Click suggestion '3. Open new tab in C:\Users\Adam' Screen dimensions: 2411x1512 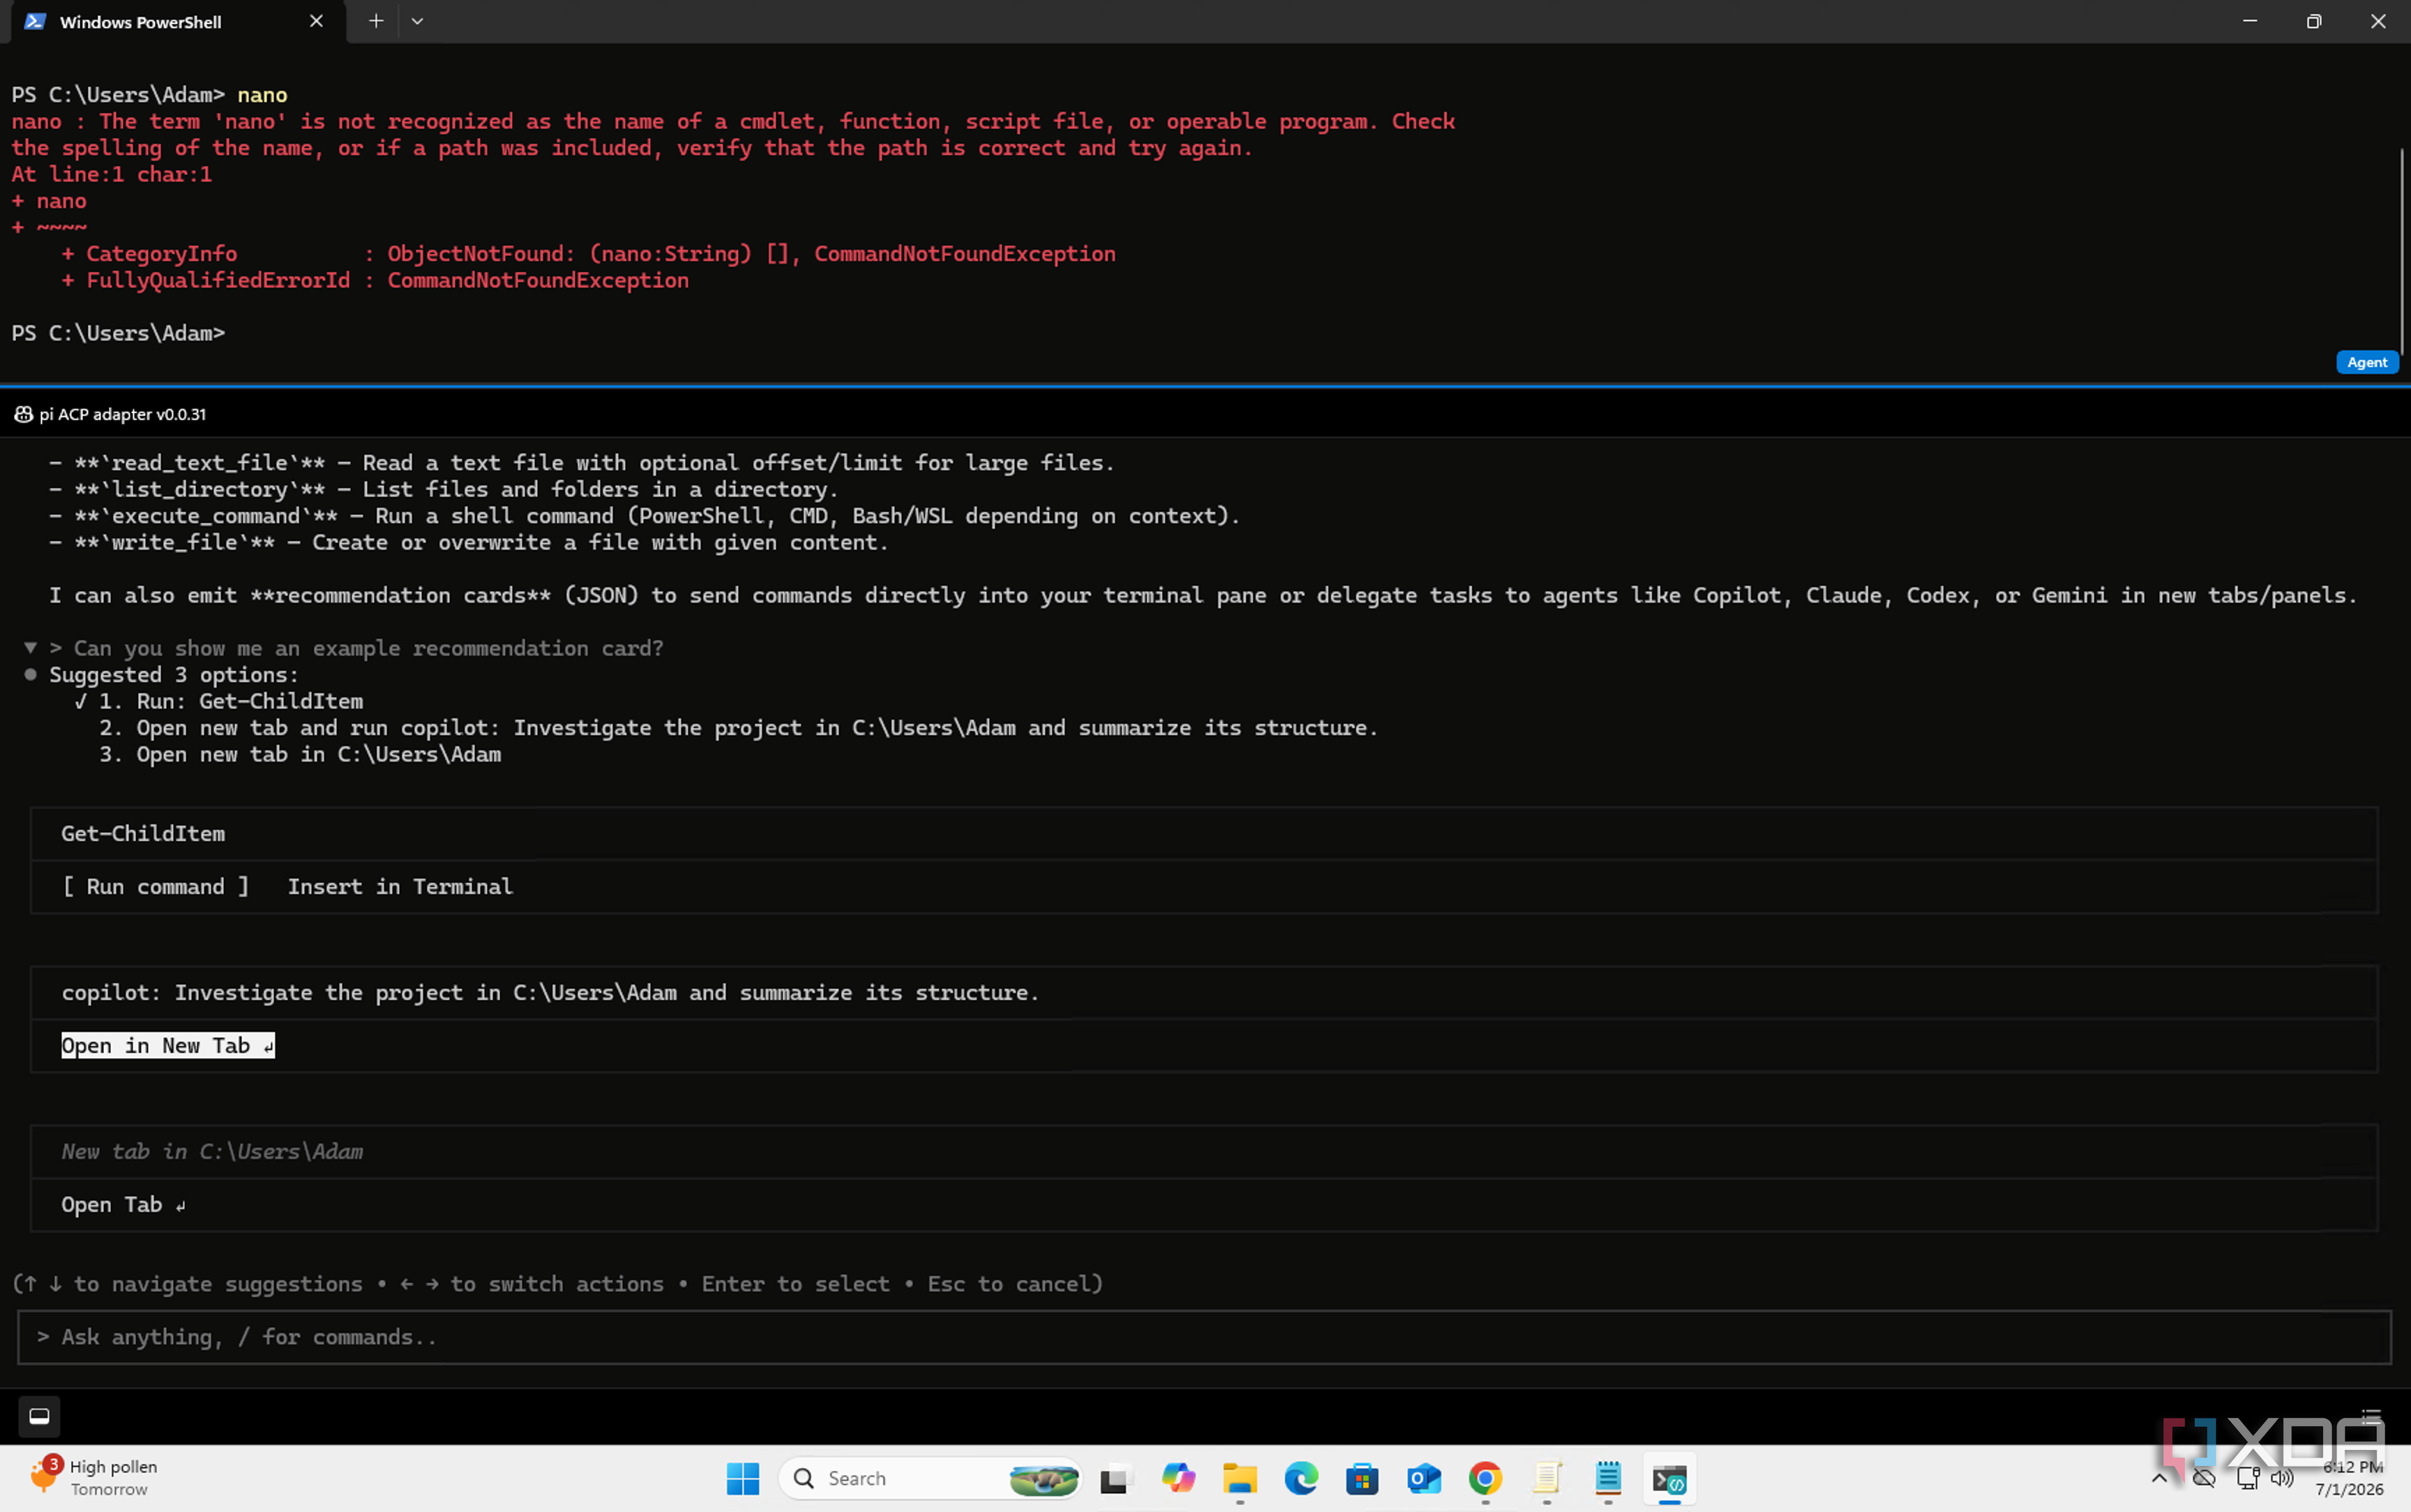(300, 755)
